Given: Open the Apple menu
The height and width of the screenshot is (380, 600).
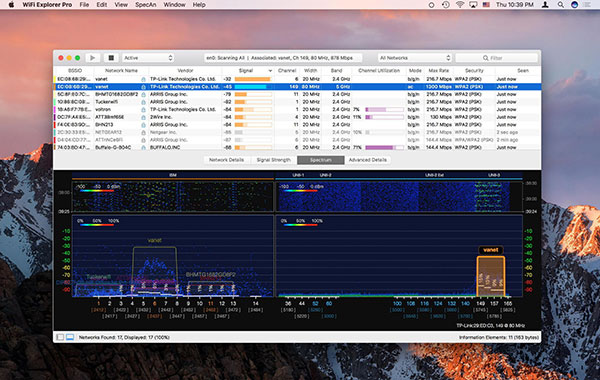Looking at the screenshot, I should [11, 5].
